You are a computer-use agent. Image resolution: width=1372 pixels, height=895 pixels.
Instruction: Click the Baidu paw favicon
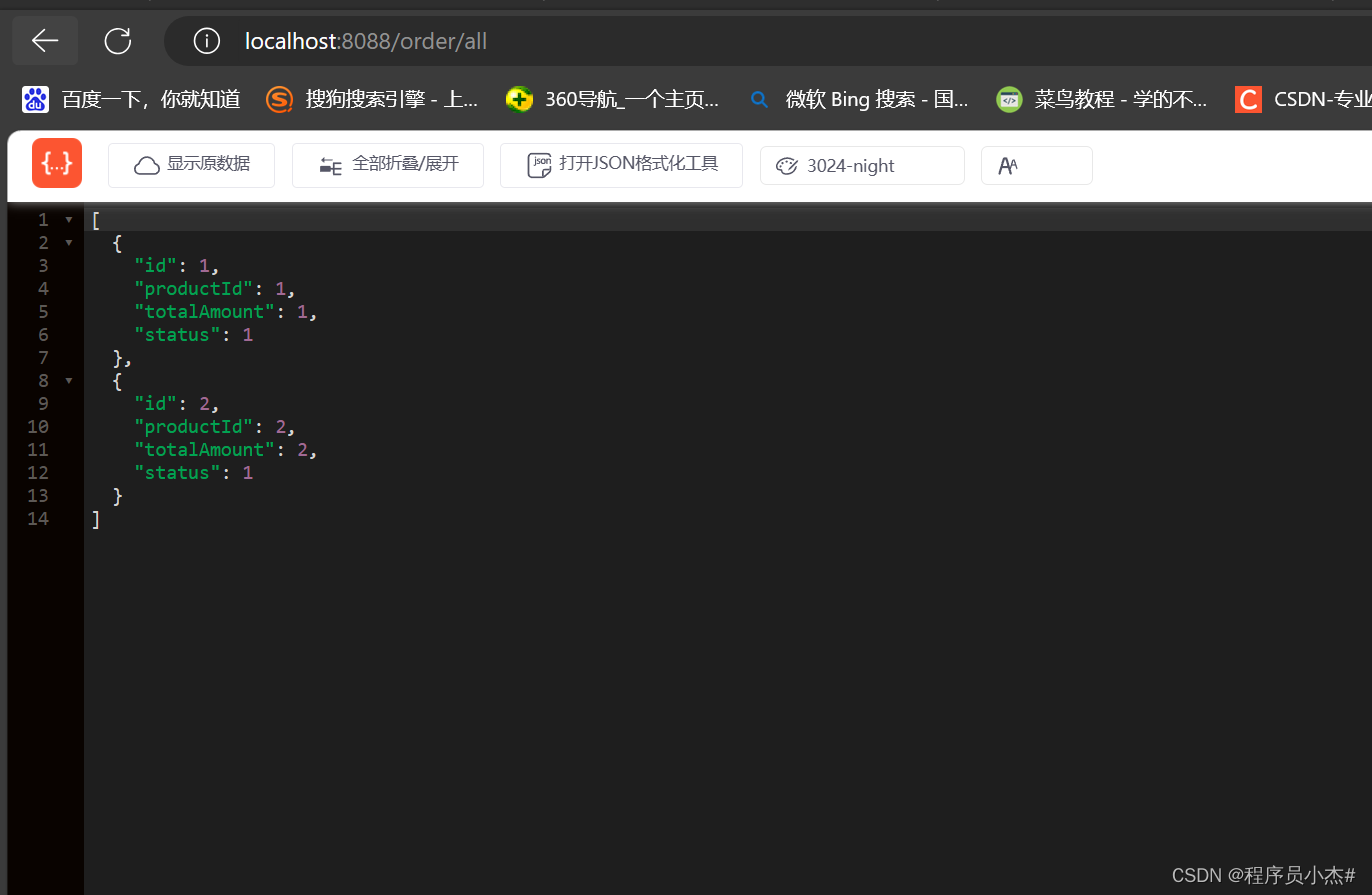36,99
